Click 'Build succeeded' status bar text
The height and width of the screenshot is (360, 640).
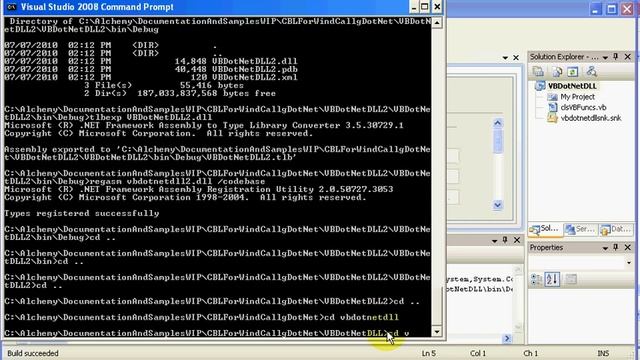[33, 353]
